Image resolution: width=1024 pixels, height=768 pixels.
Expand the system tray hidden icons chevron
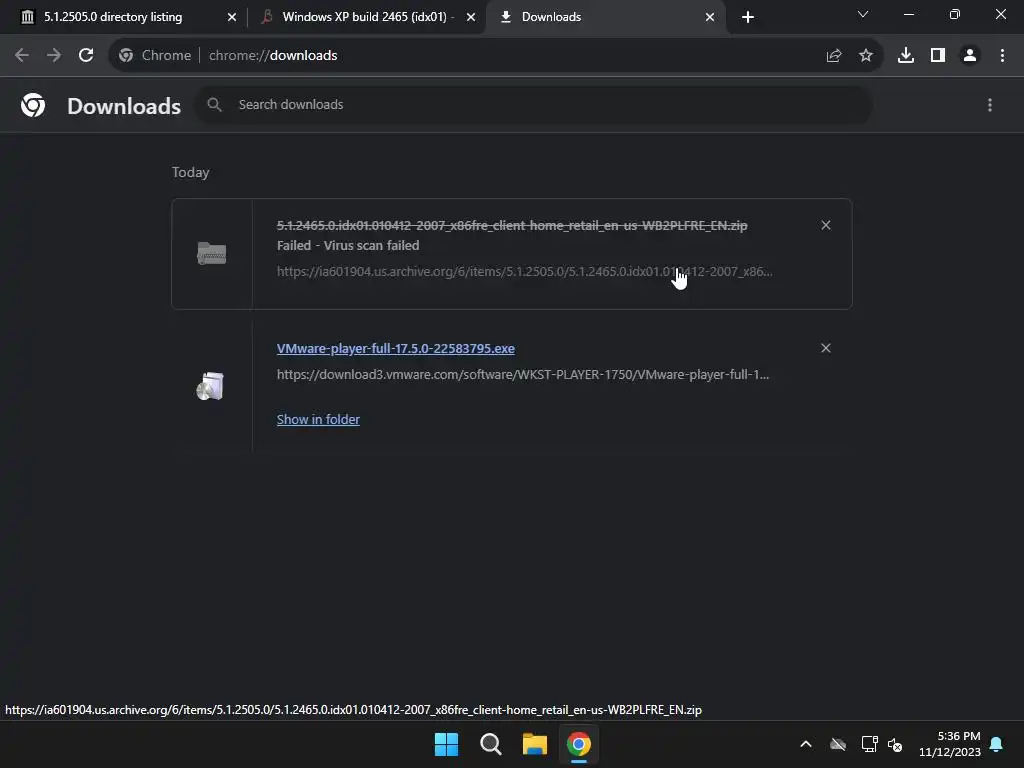click(806, 744)
